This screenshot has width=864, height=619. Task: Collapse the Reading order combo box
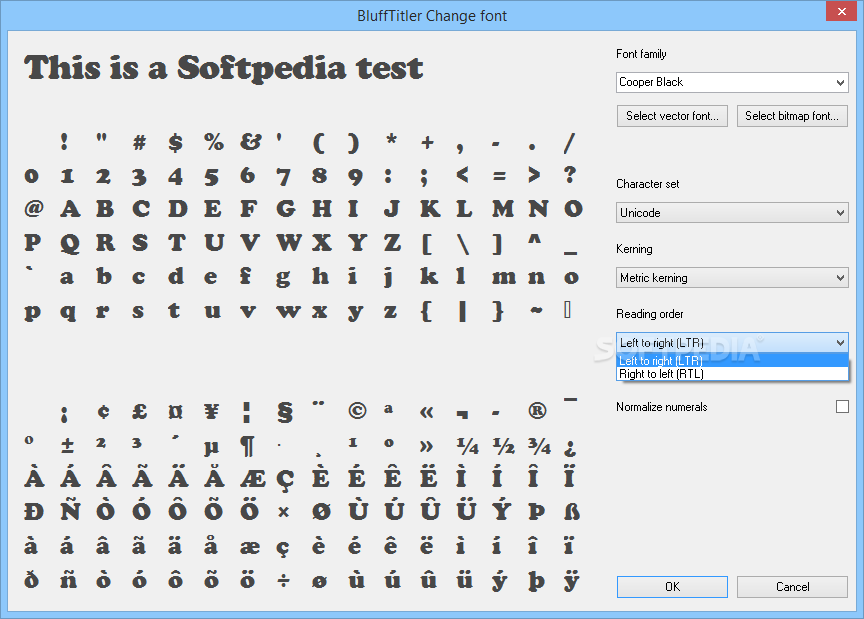[732, 343]
